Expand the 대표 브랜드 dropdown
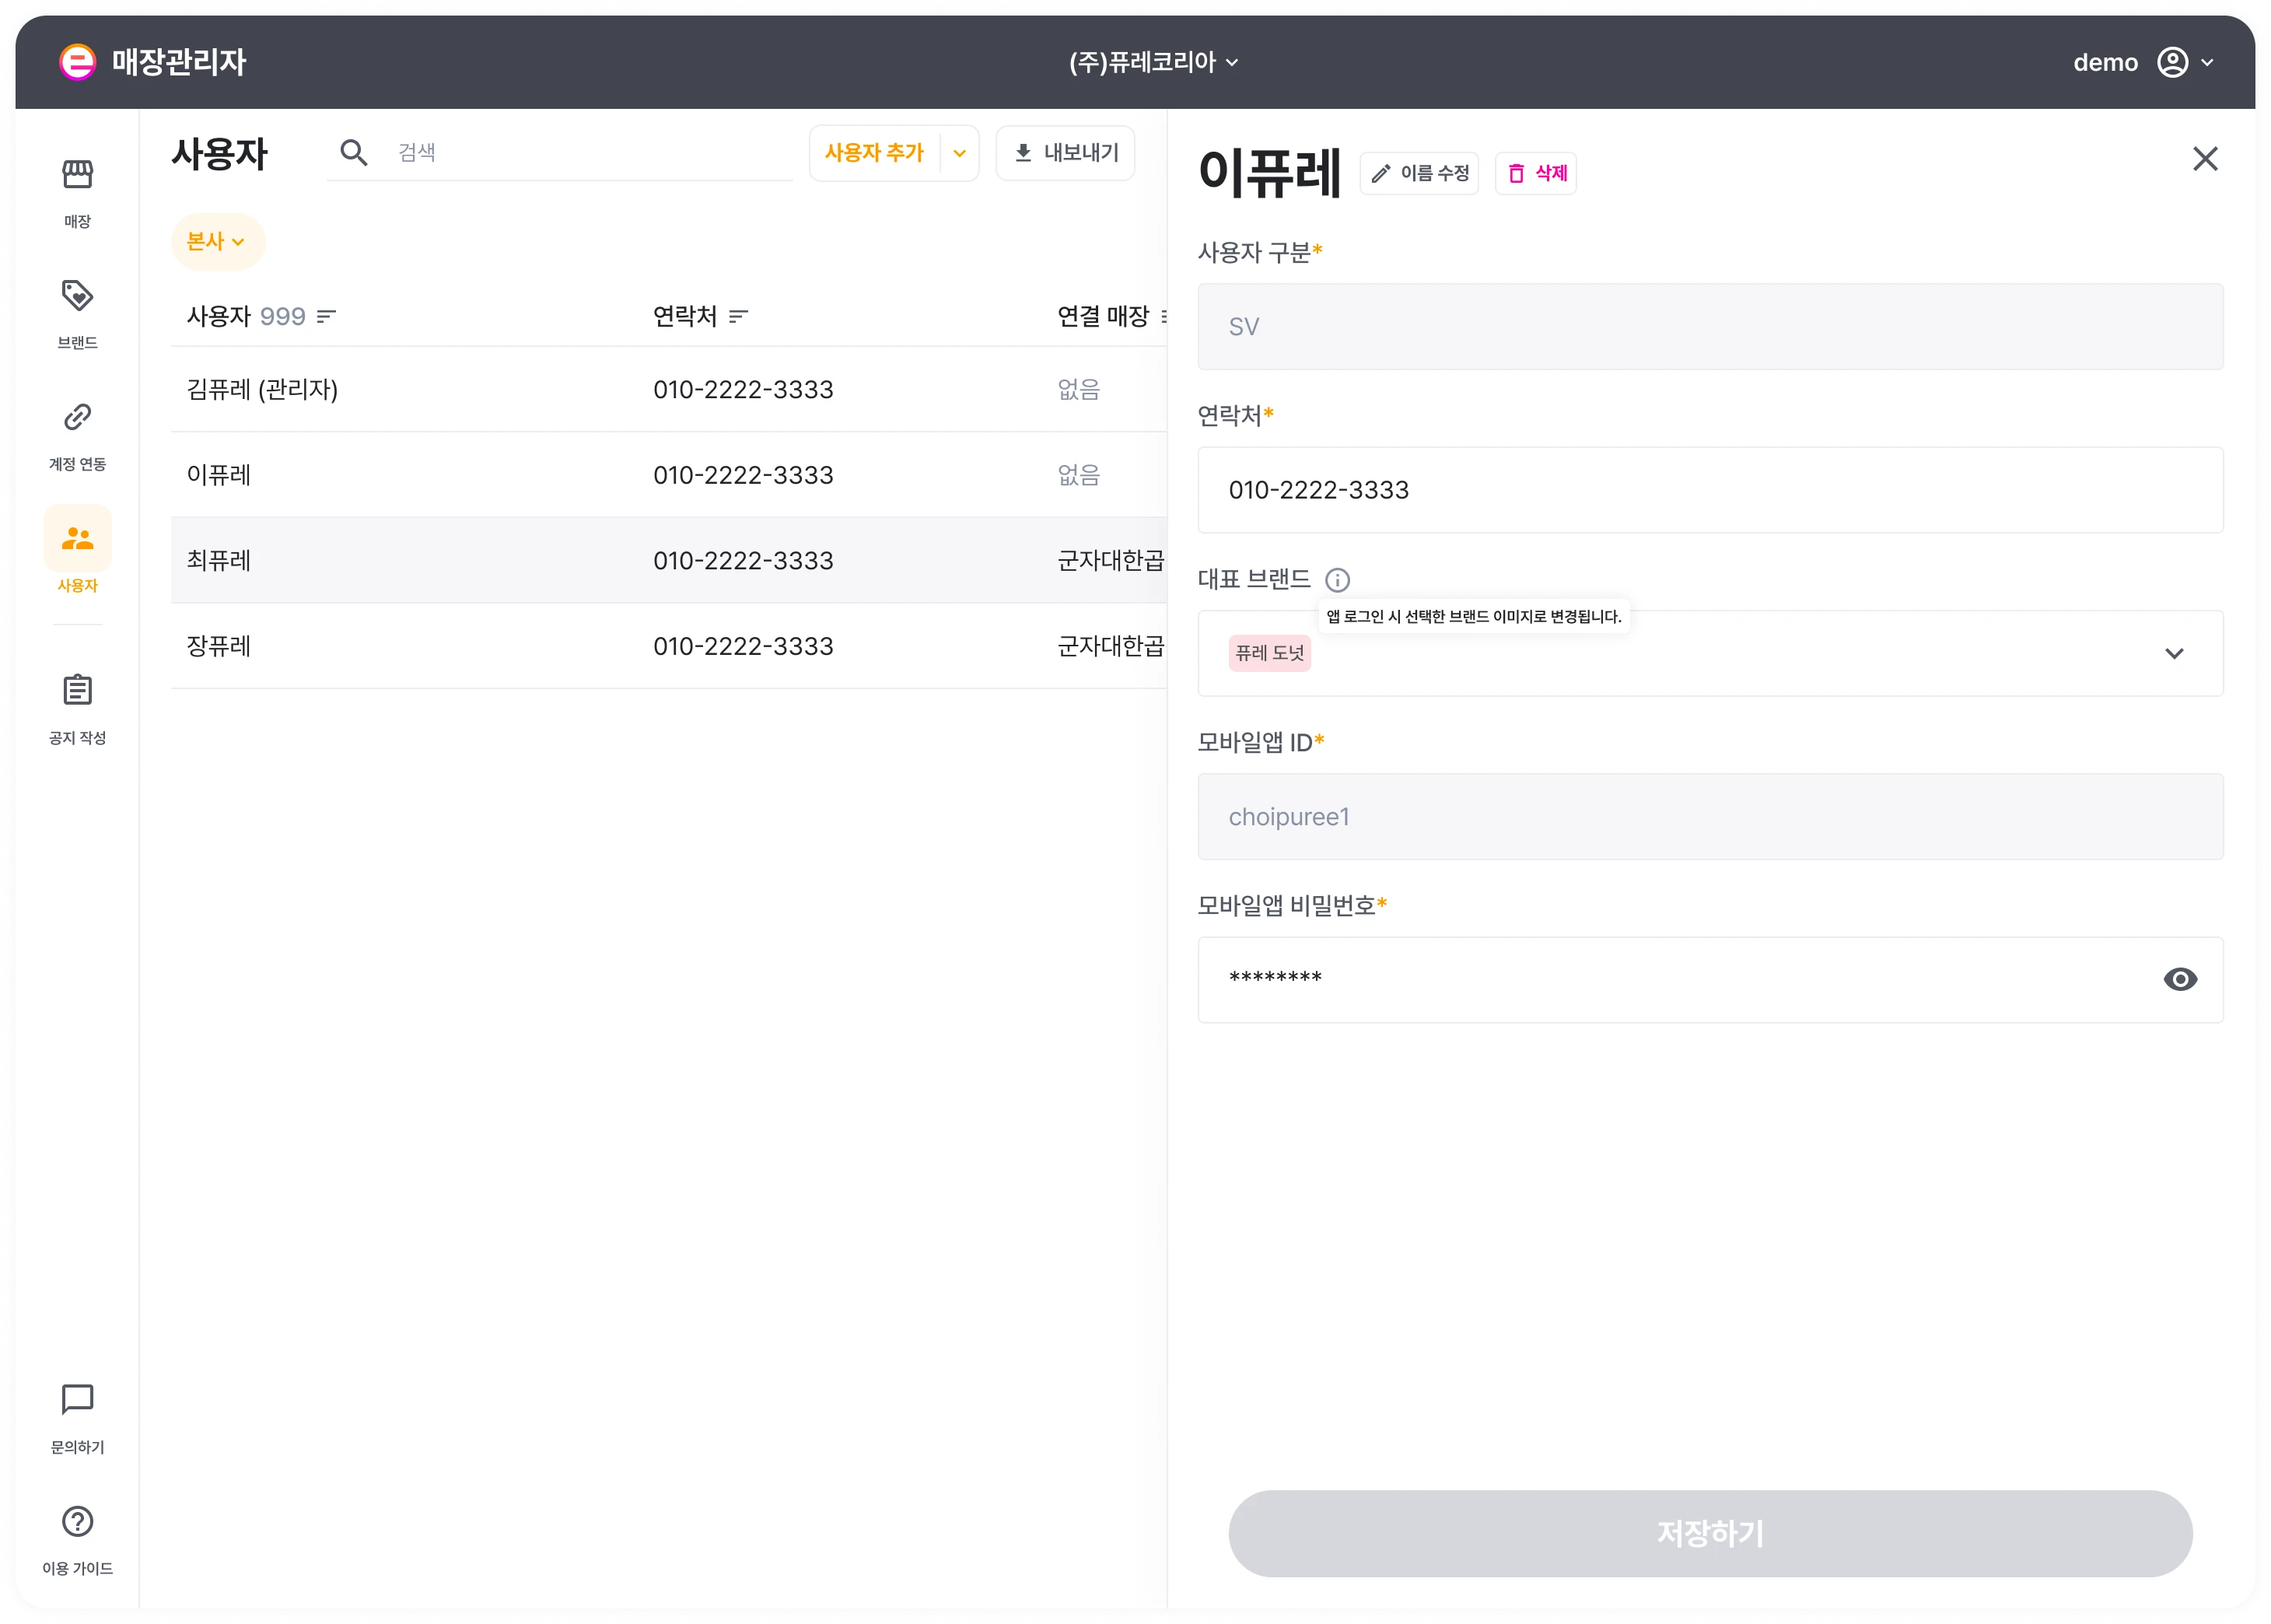 click(2174, 654)
